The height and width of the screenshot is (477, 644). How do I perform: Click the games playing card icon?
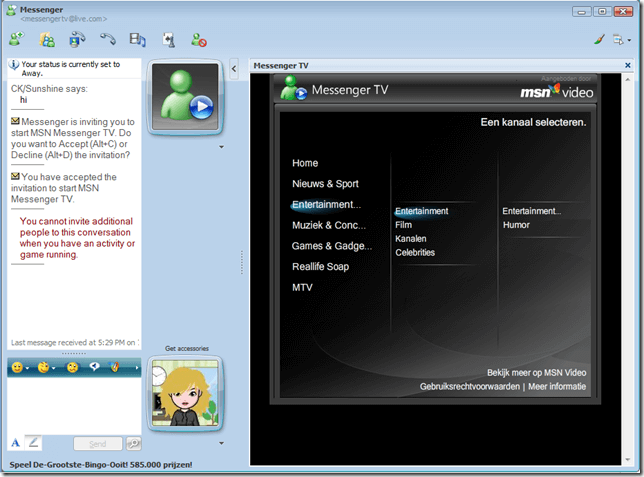[x=169, y=40]
